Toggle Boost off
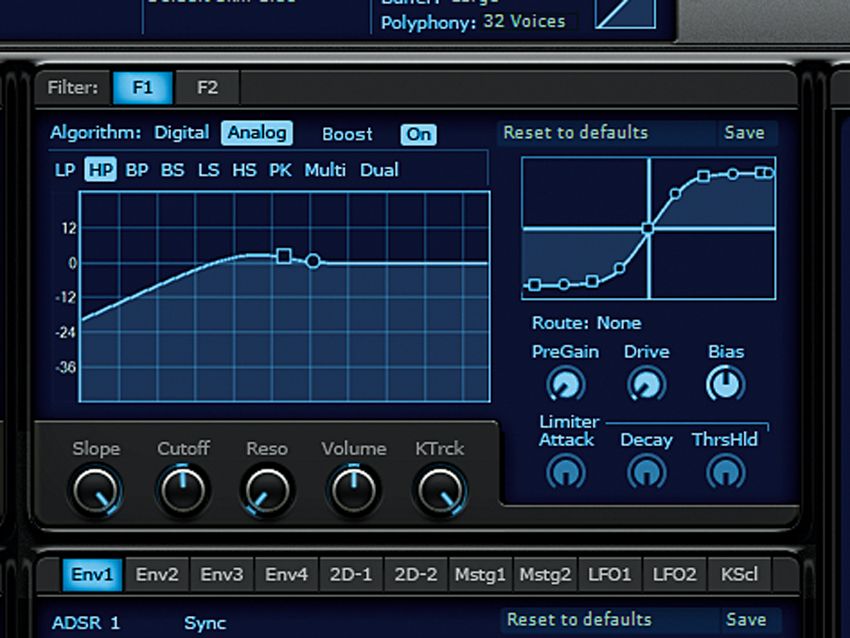Viewport: 850px width, 638px height. click(418, 134)
